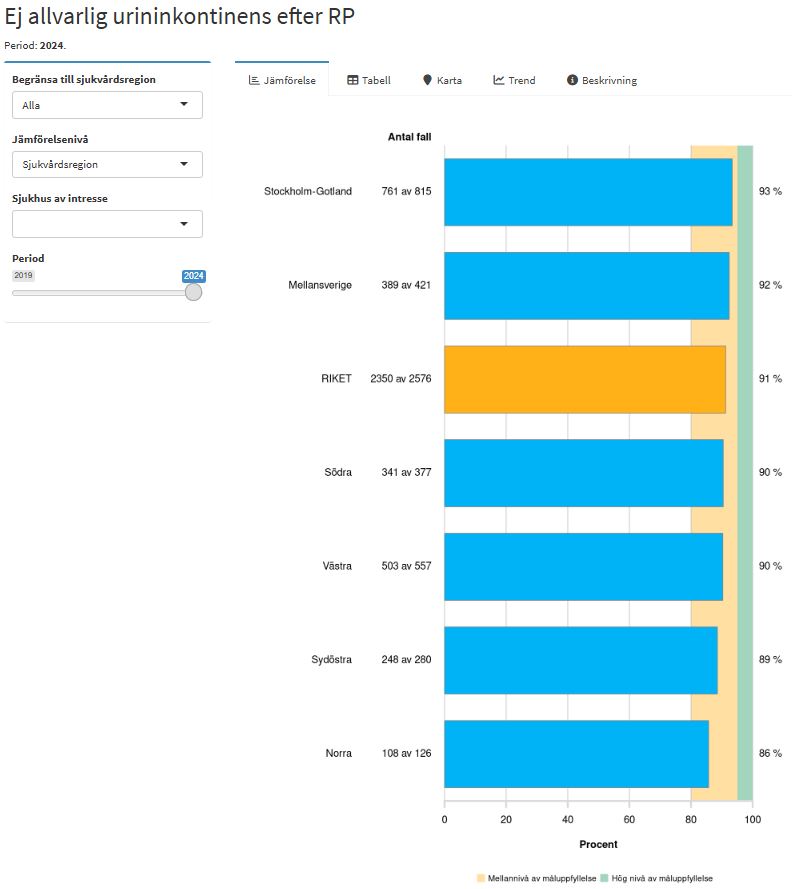Click the map pin icon beside Karta
Screen dimensions: 792x889
427,80
